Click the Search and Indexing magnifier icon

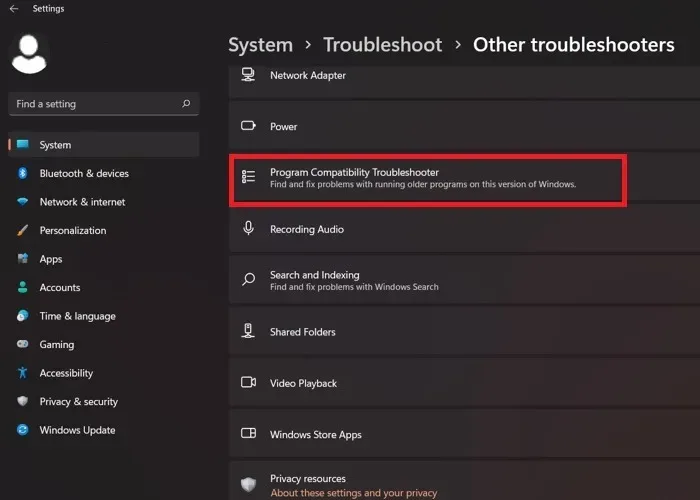(248, 279)
